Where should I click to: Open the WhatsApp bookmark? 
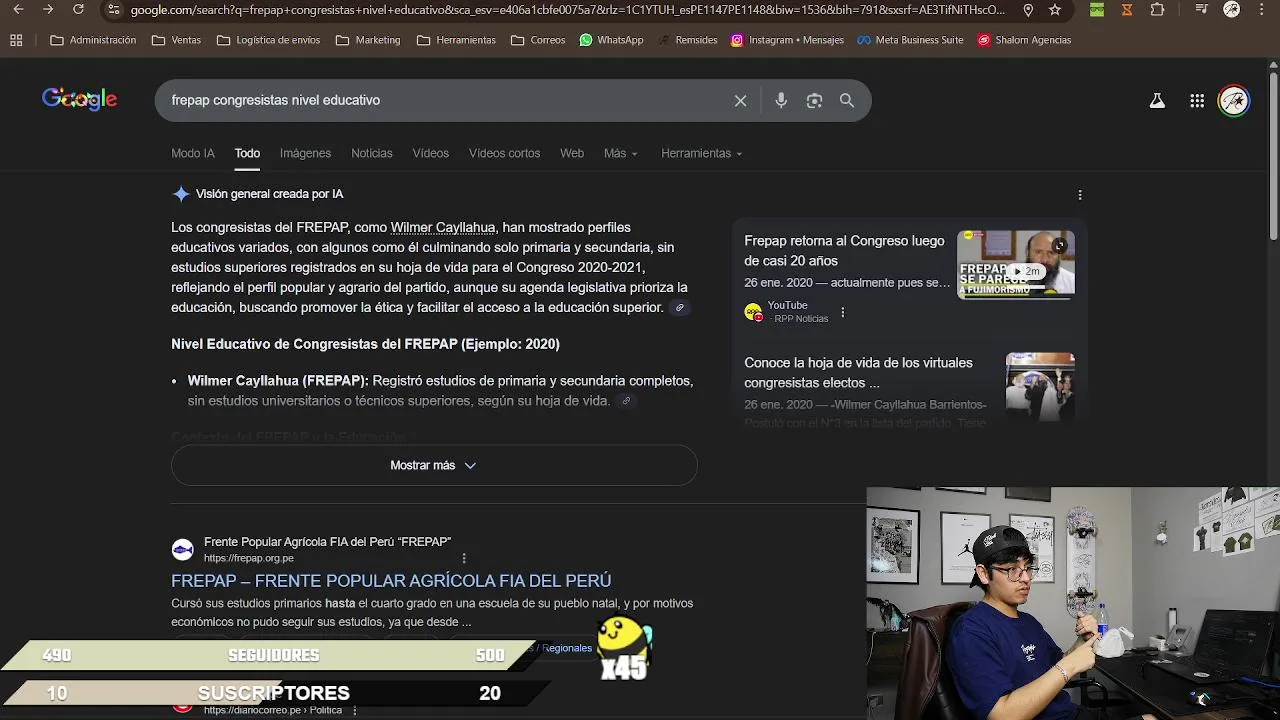tap(611, 40)
